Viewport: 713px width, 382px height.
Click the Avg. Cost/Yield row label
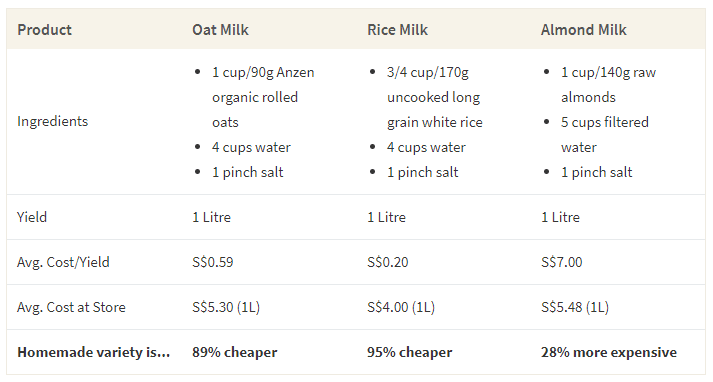click(x=63, y=262)
